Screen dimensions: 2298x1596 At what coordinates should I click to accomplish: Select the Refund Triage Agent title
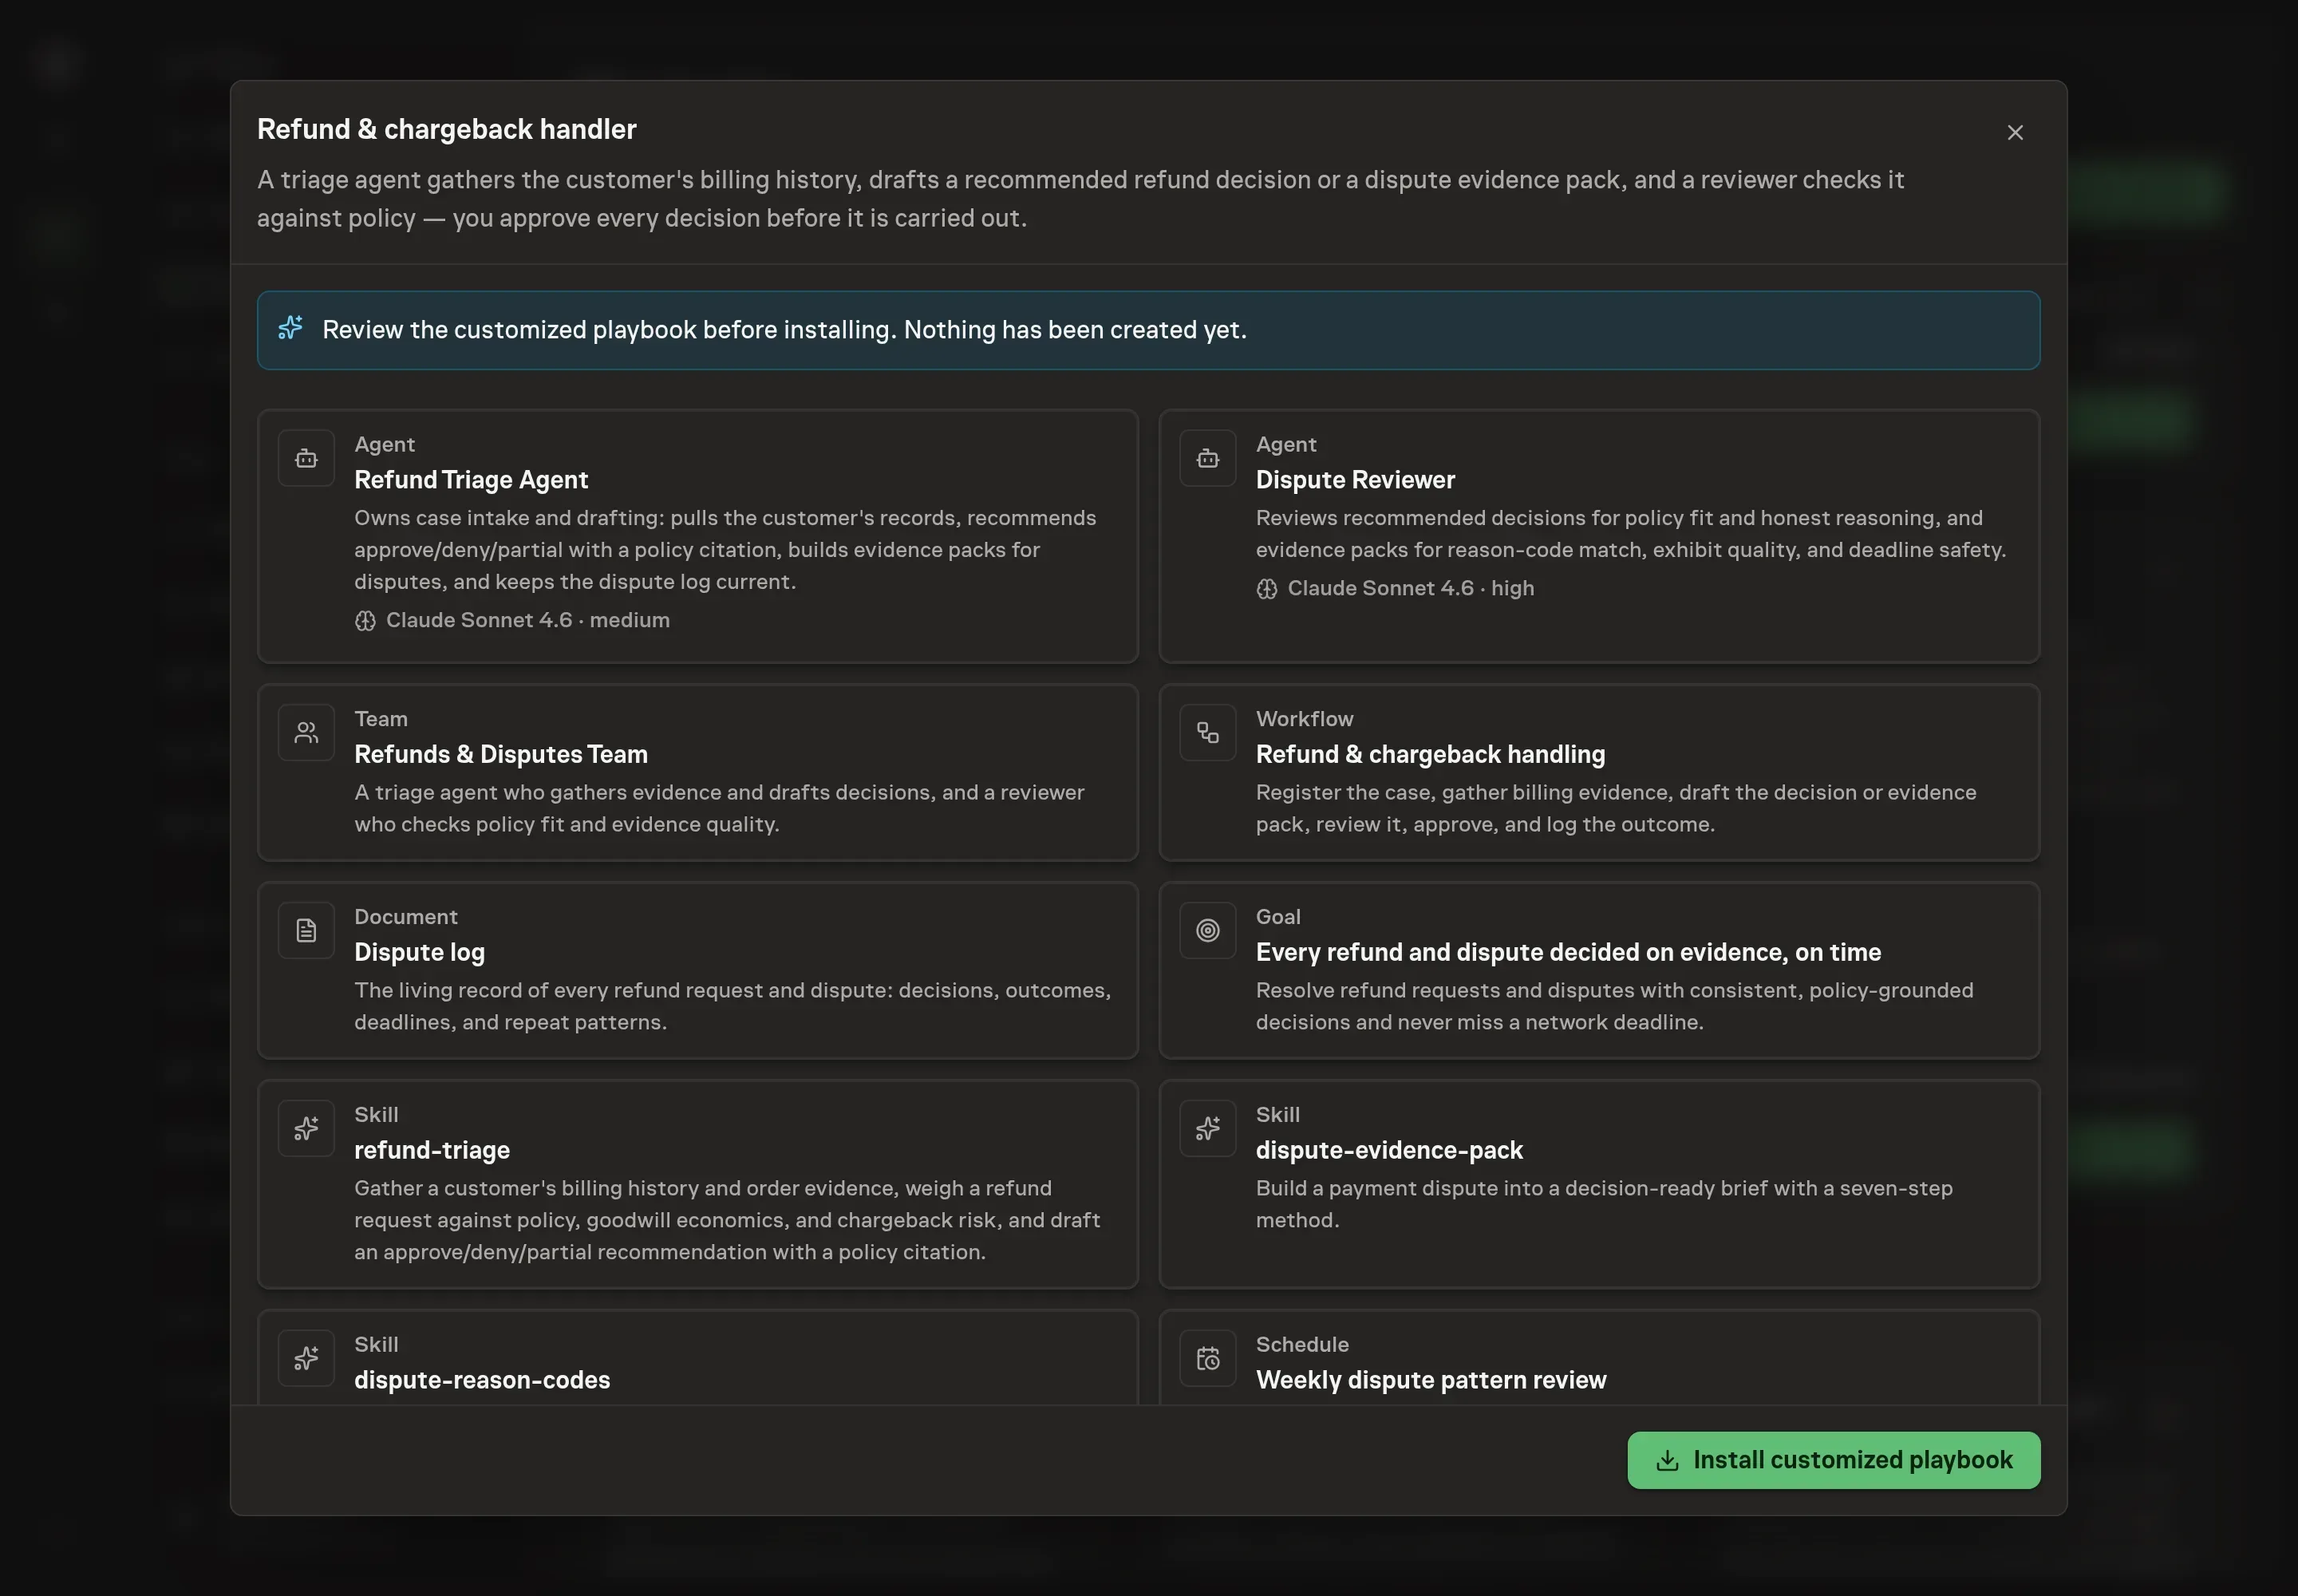[471, 480]
